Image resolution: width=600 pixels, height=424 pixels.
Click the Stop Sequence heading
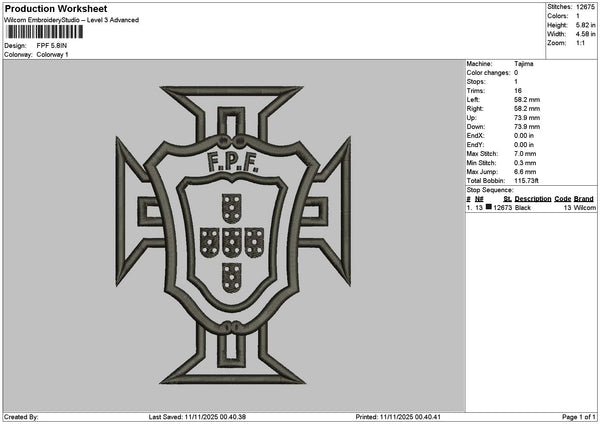(x=490, y=190)
